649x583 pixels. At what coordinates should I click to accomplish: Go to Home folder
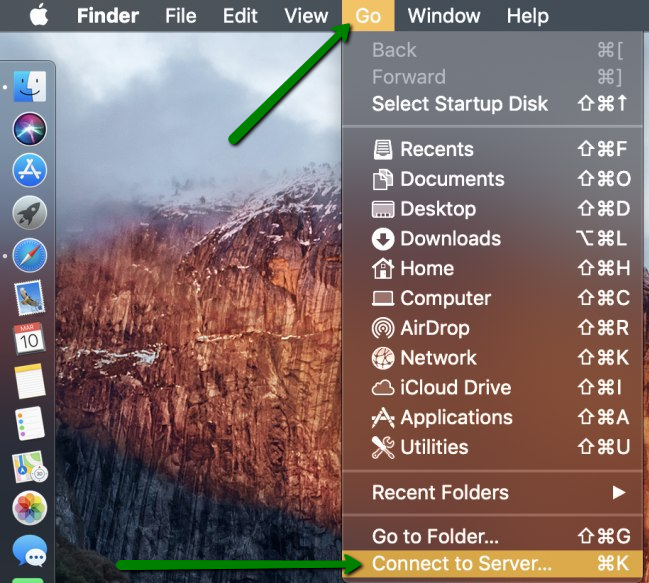493,269
